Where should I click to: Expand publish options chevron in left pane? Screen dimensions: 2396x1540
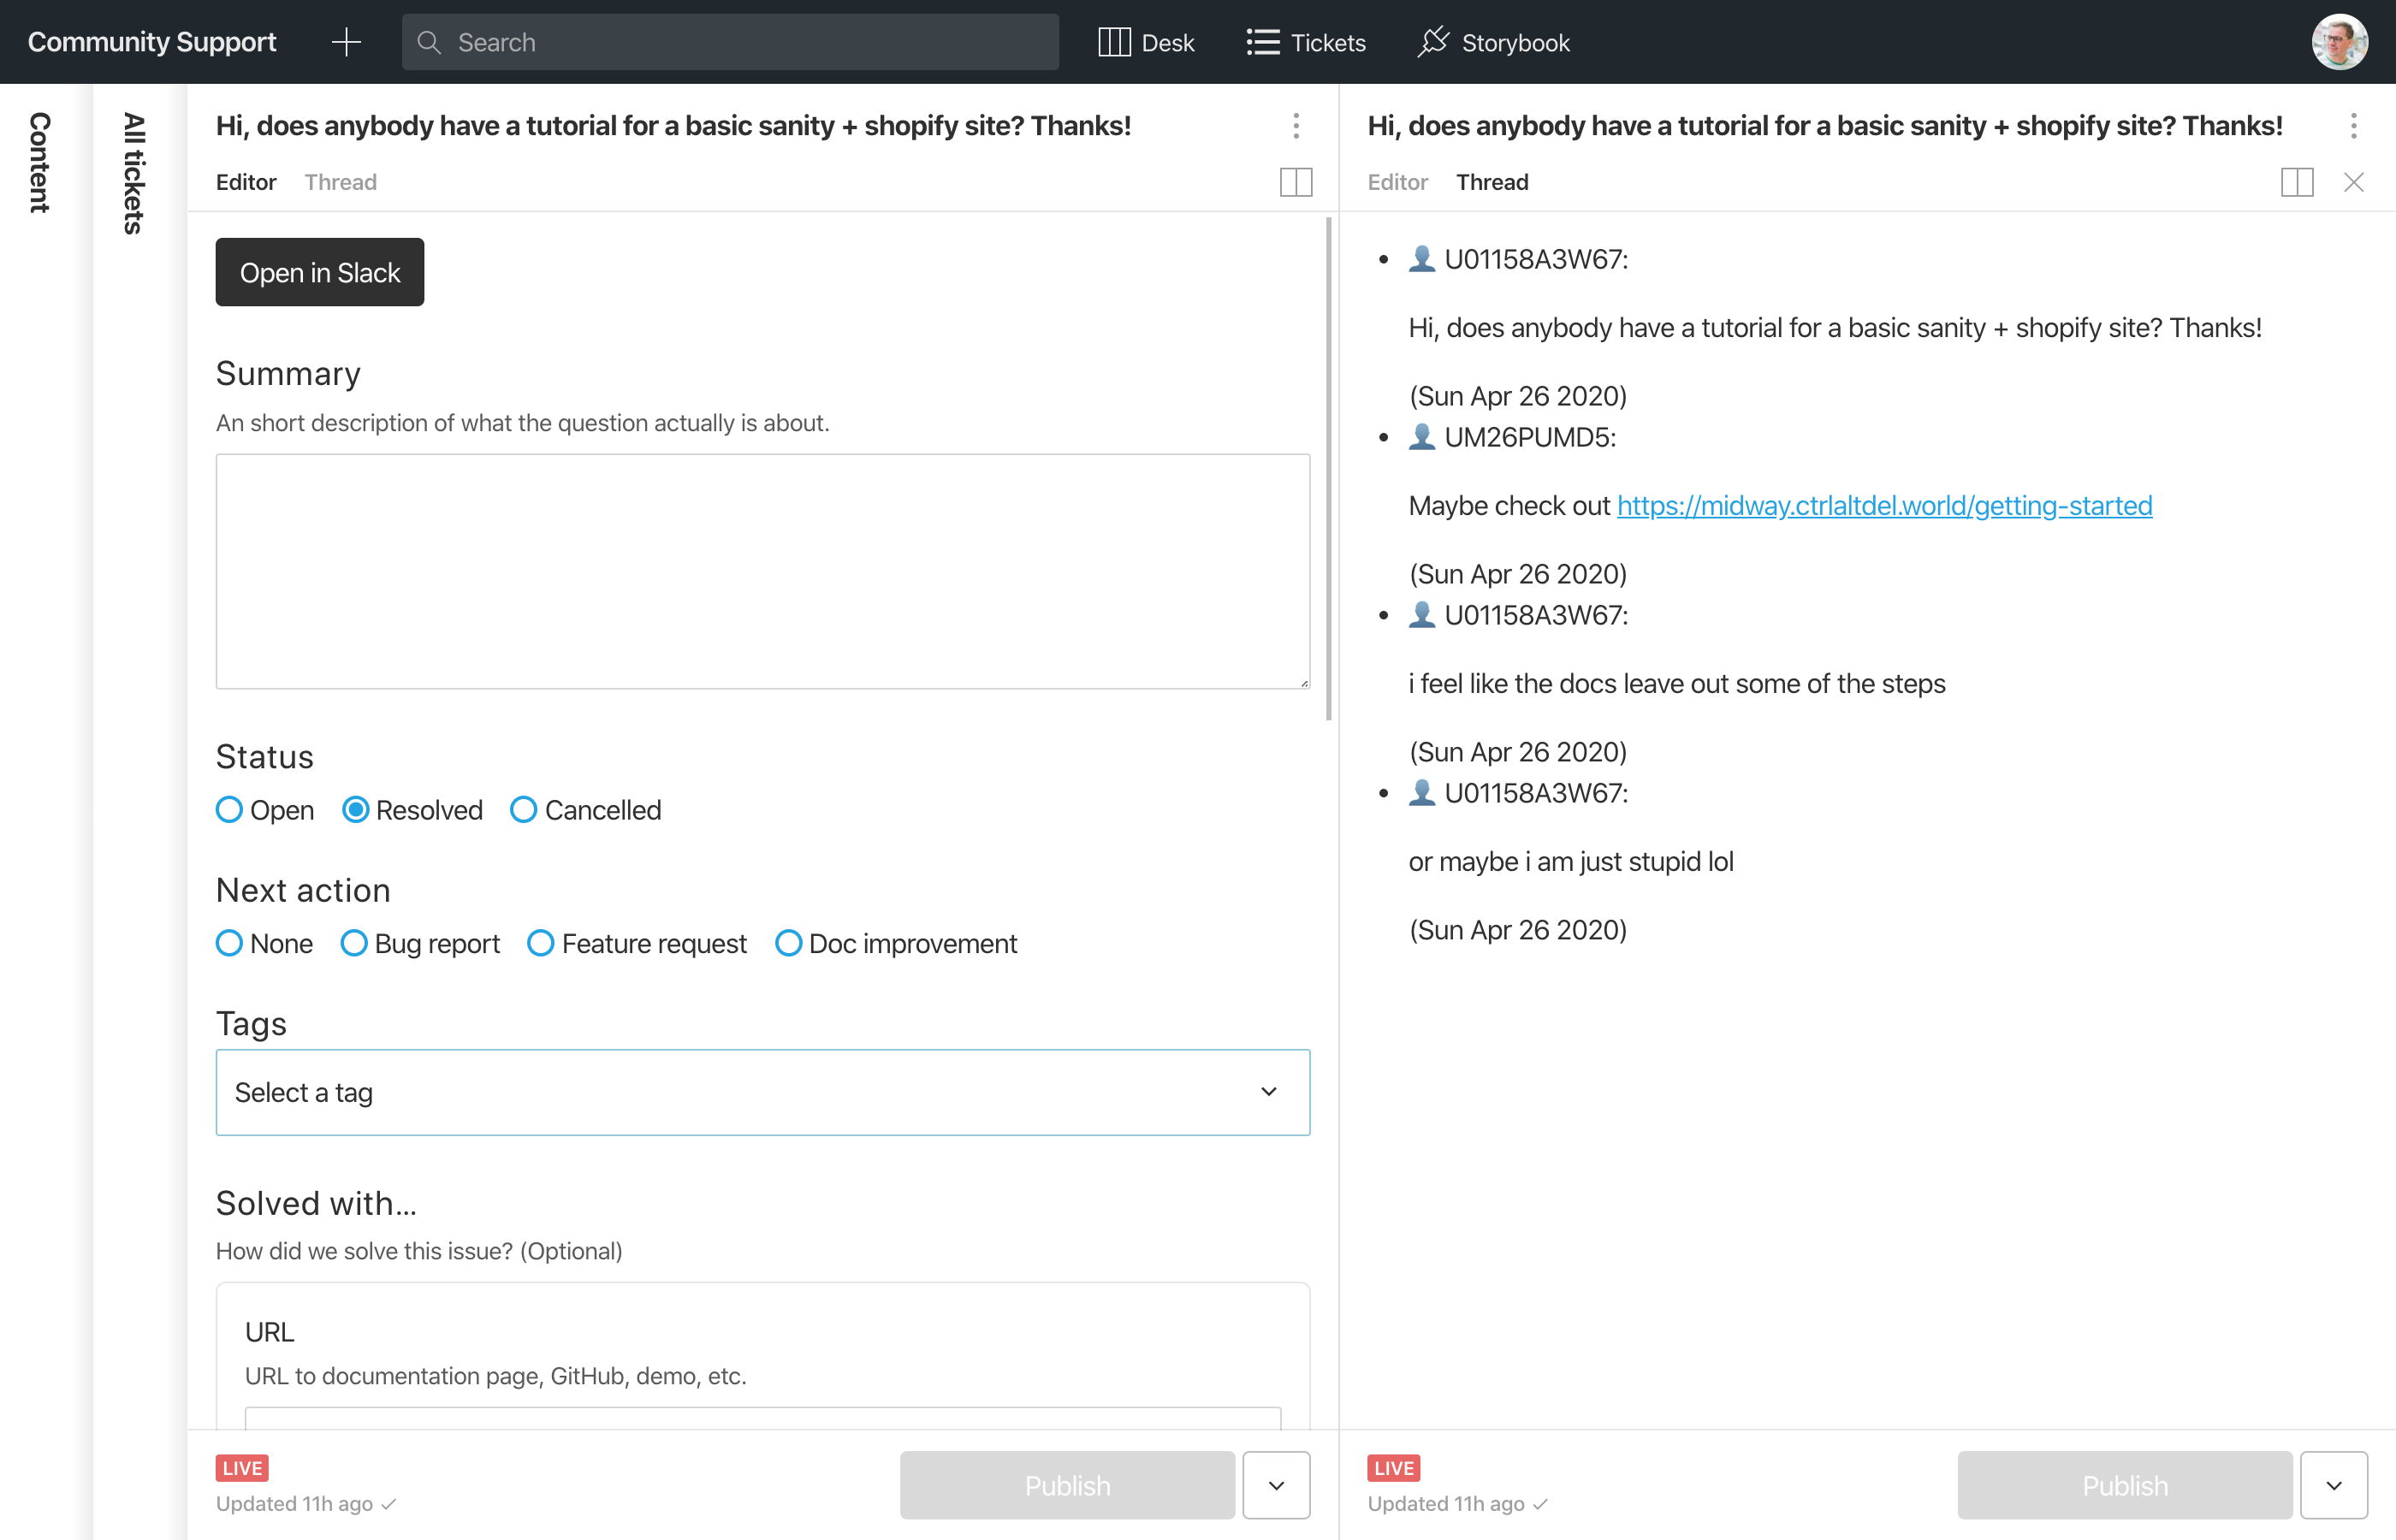tap(1276, 1485)
